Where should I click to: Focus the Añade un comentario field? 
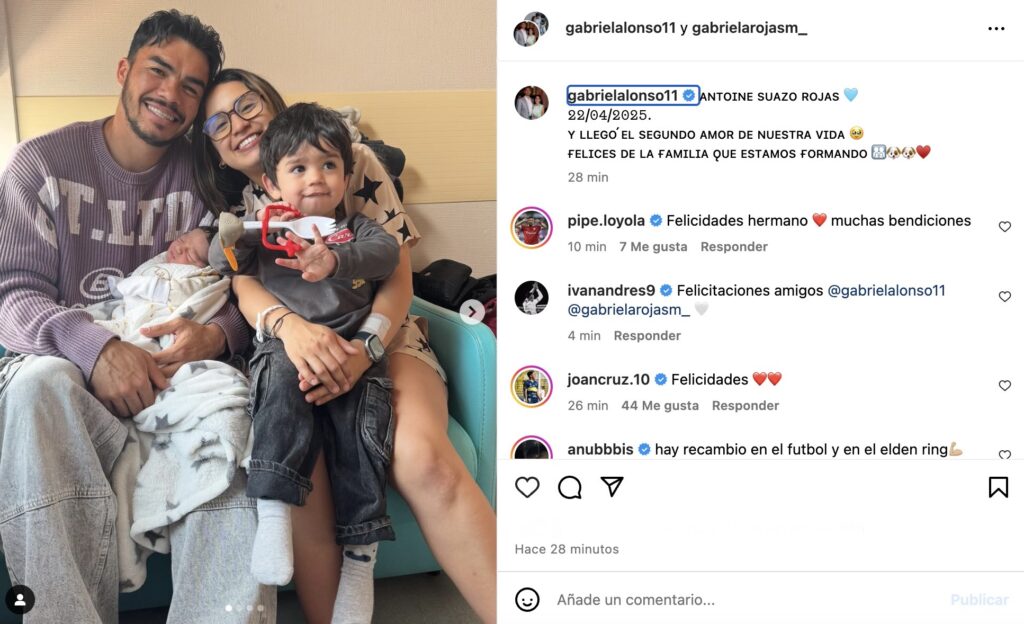click(744, 599)
